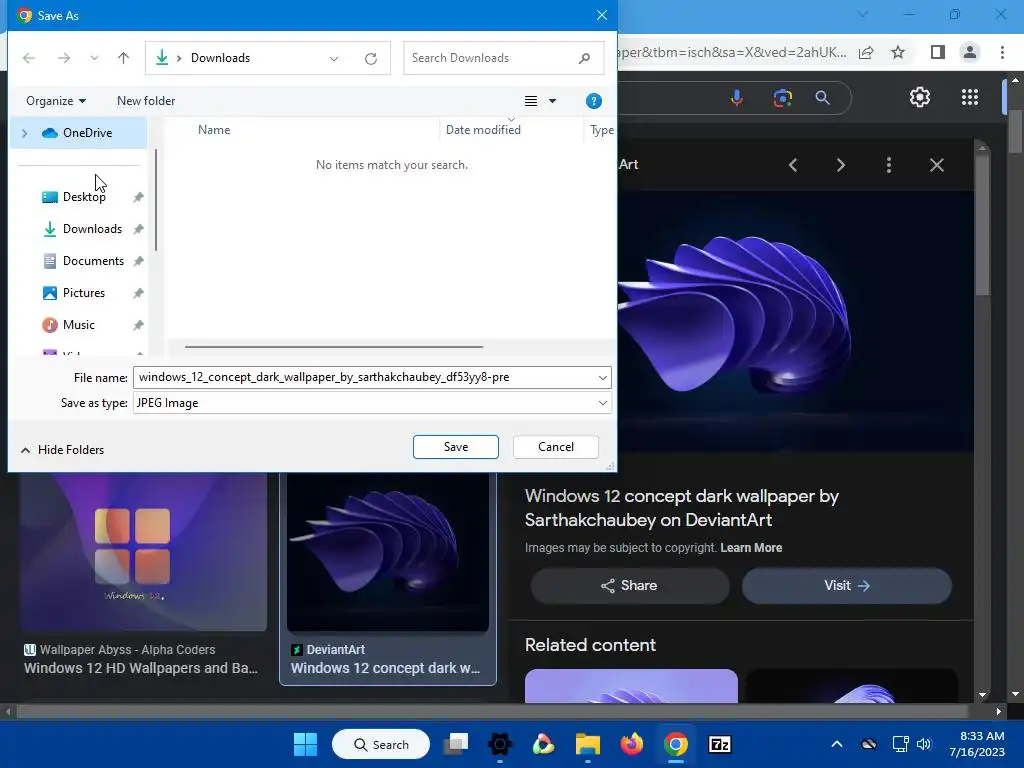
Task: Refresh the Downloads folder view
Action: click(x=371, y=58)
